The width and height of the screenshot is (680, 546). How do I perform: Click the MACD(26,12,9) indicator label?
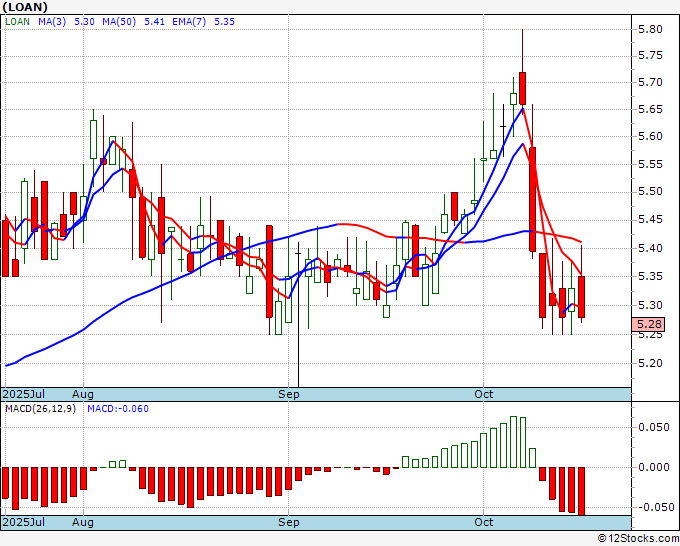click(40, 409)
